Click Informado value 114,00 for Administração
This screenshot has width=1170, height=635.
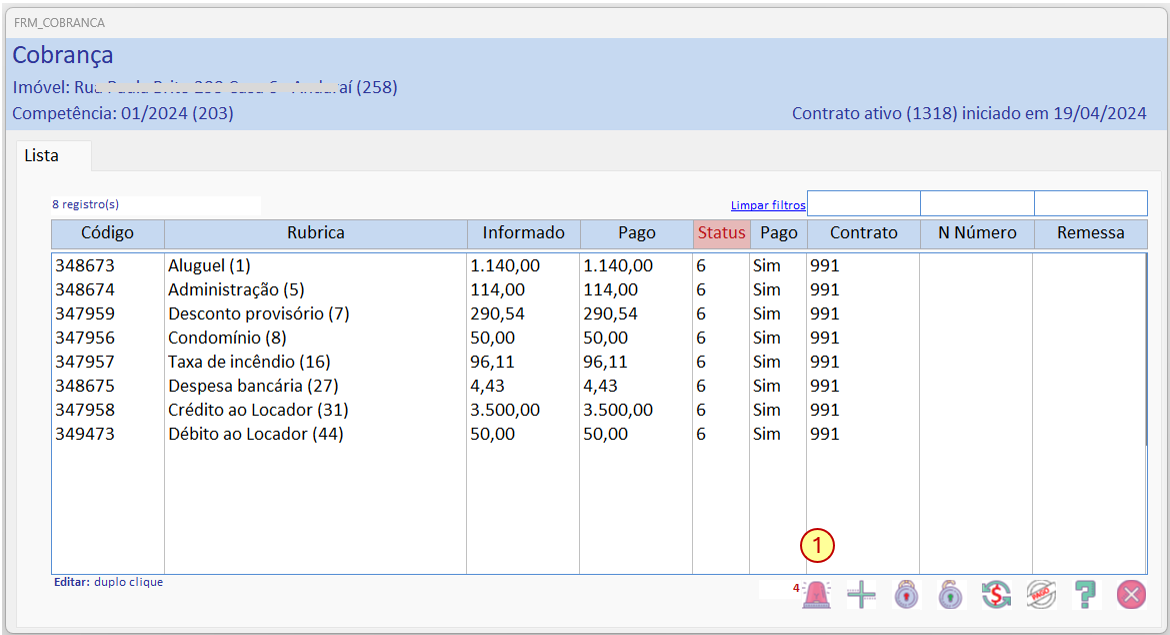coord(498,290)
